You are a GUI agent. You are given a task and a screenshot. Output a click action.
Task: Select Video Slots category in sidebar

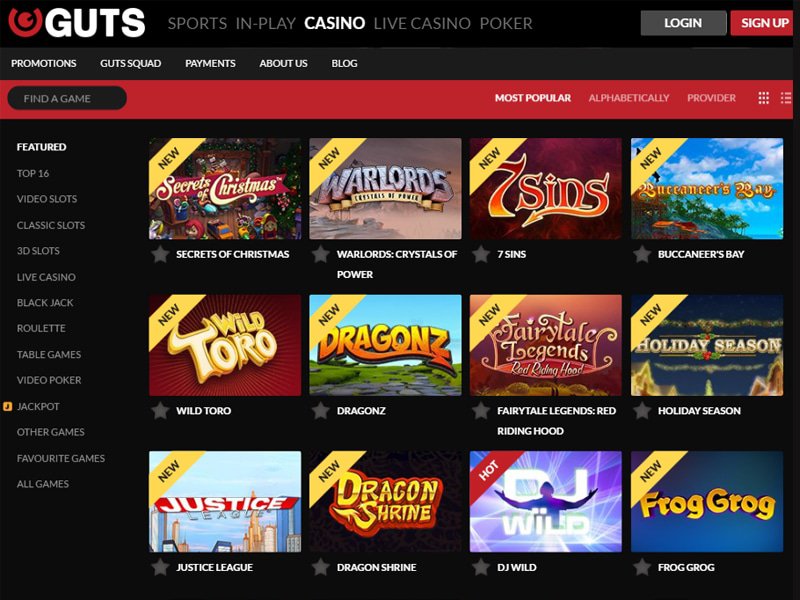click(47, 199)
